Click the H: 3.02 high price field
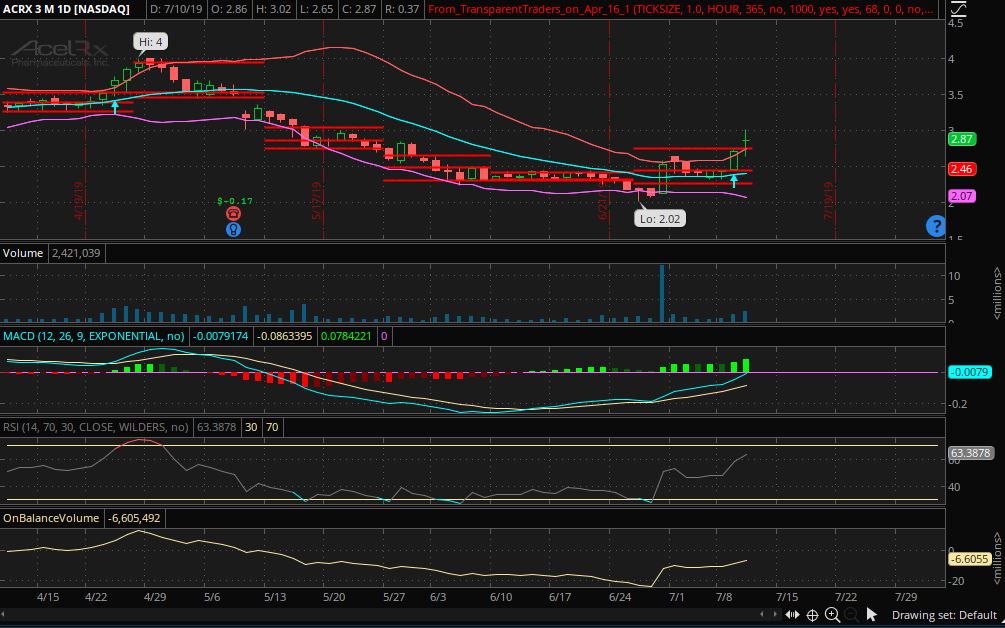 pos(274,9)
